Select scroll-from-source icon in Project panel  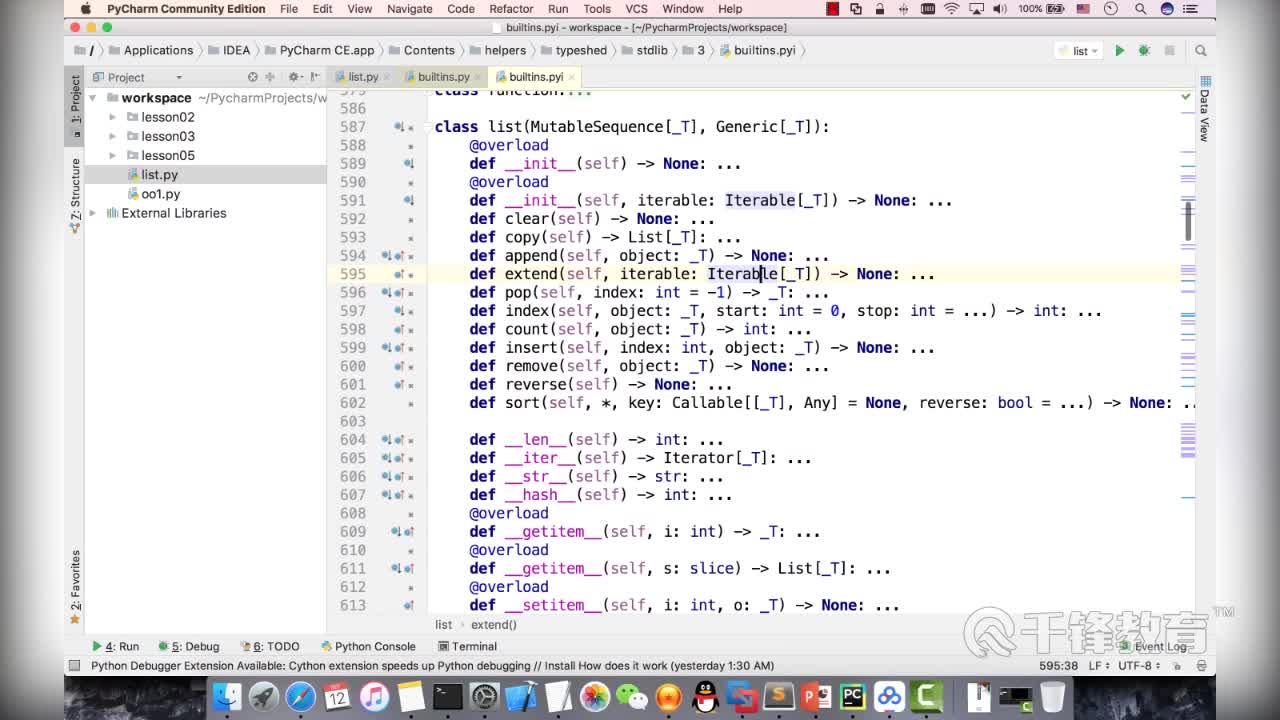point(253,77)
